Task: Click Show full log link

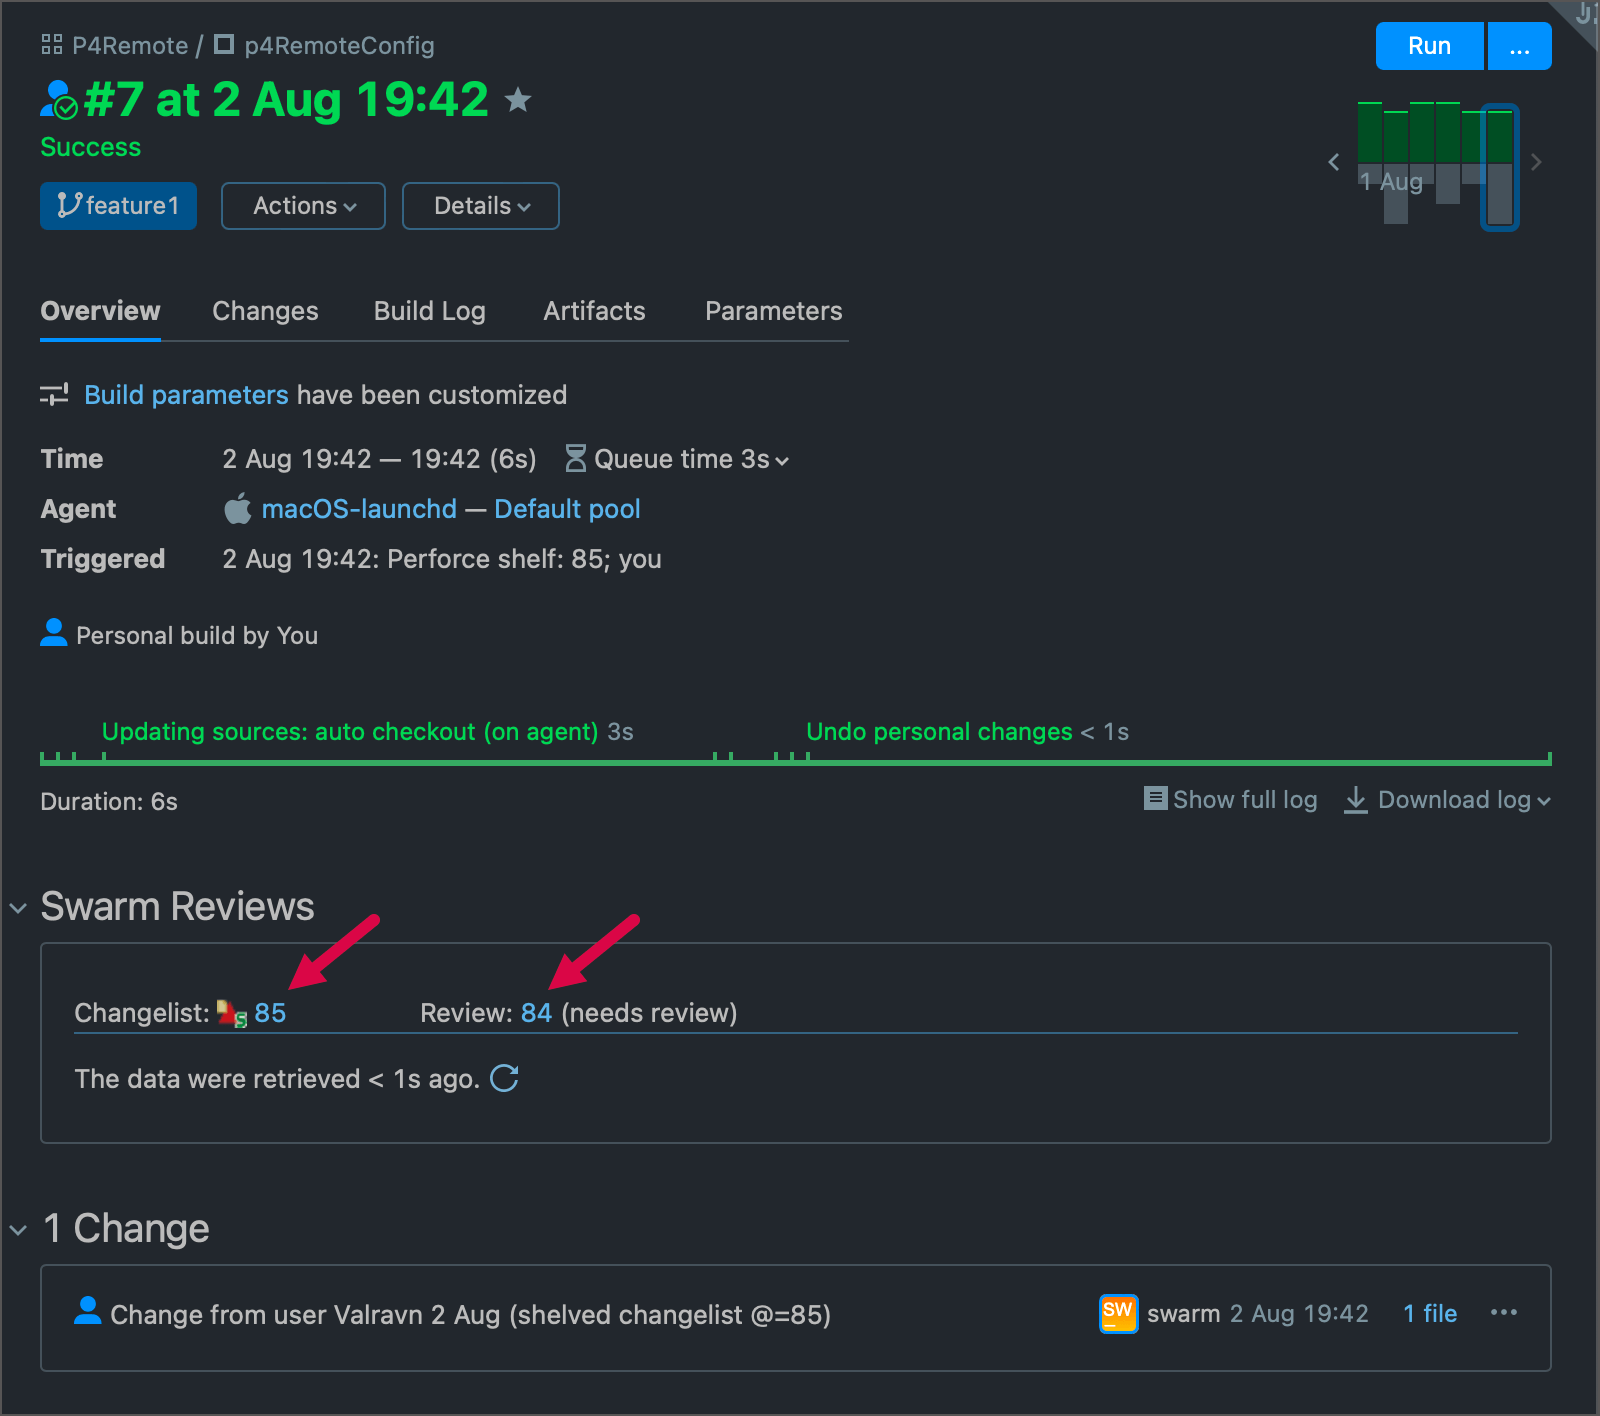Action: coord(1245,799)
